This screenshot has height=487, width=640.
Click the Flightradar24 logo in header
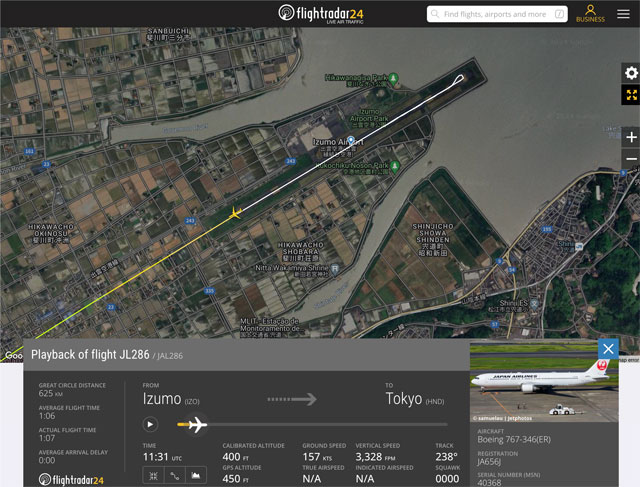tap(319, 14)
